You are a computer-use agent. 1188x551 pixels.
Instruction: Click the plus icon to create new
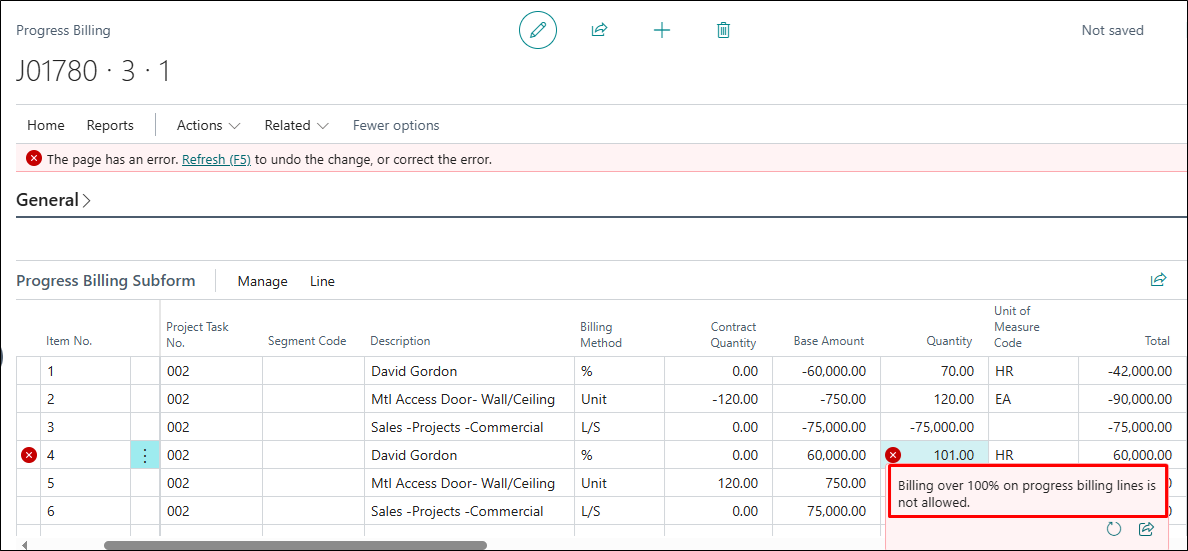click(x=661, y=30)
